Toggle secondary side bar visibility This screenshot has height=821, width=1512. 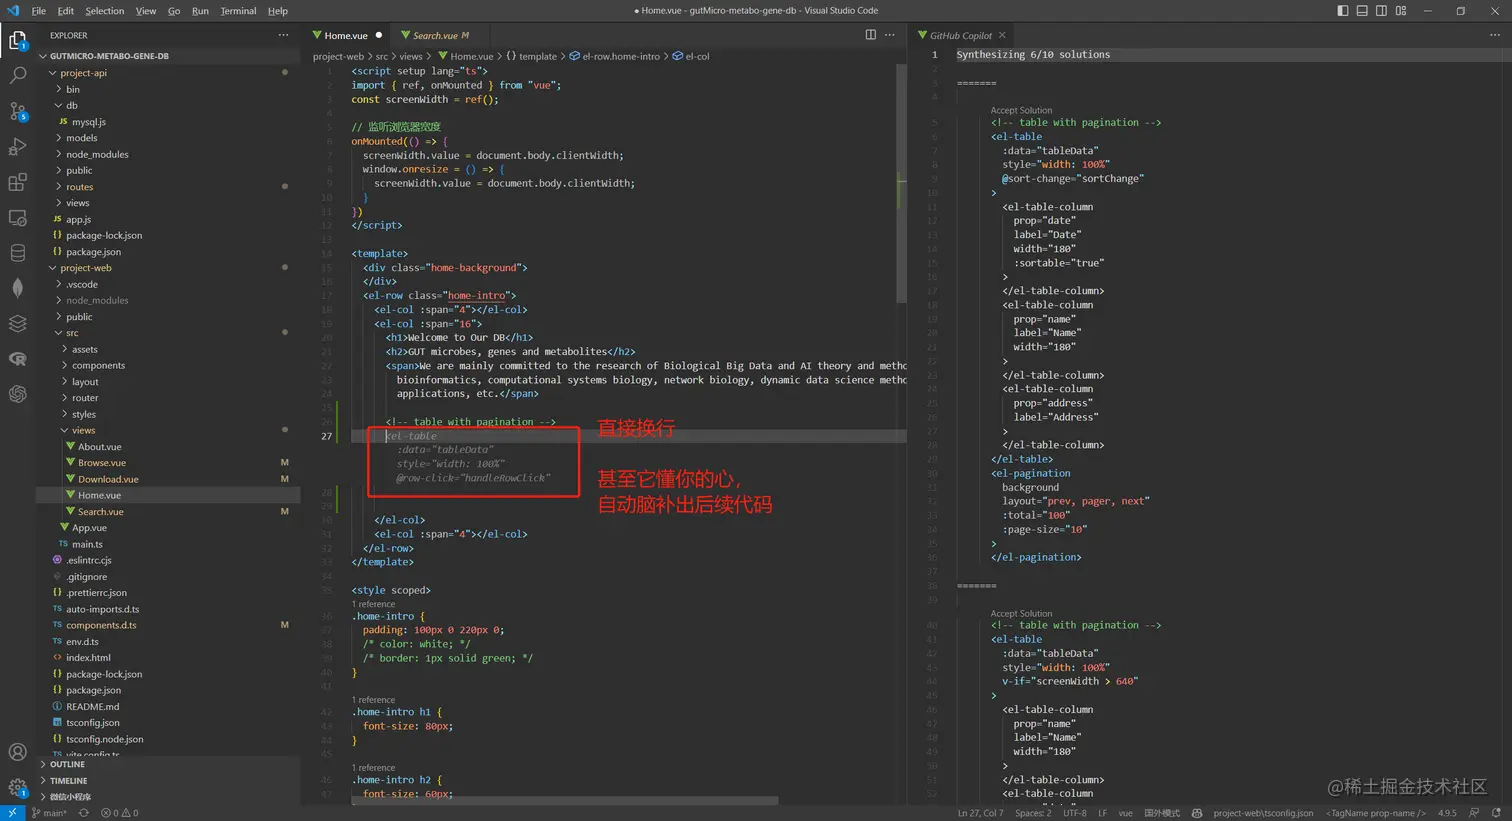[1381, 11]
